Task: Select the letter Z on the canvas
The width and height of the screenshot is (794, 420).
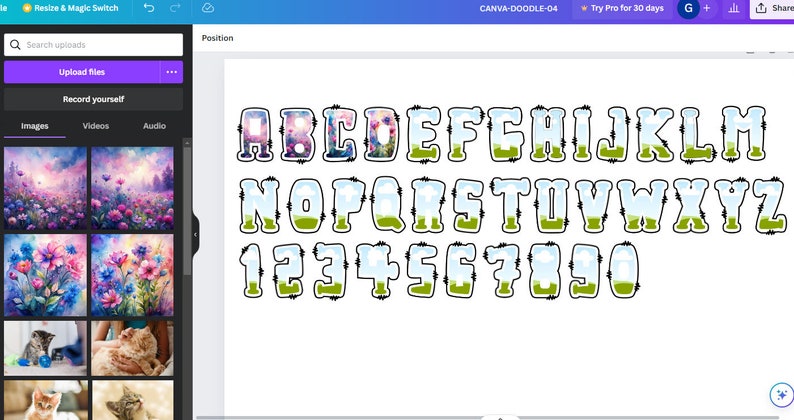Action: pos(771,205)
